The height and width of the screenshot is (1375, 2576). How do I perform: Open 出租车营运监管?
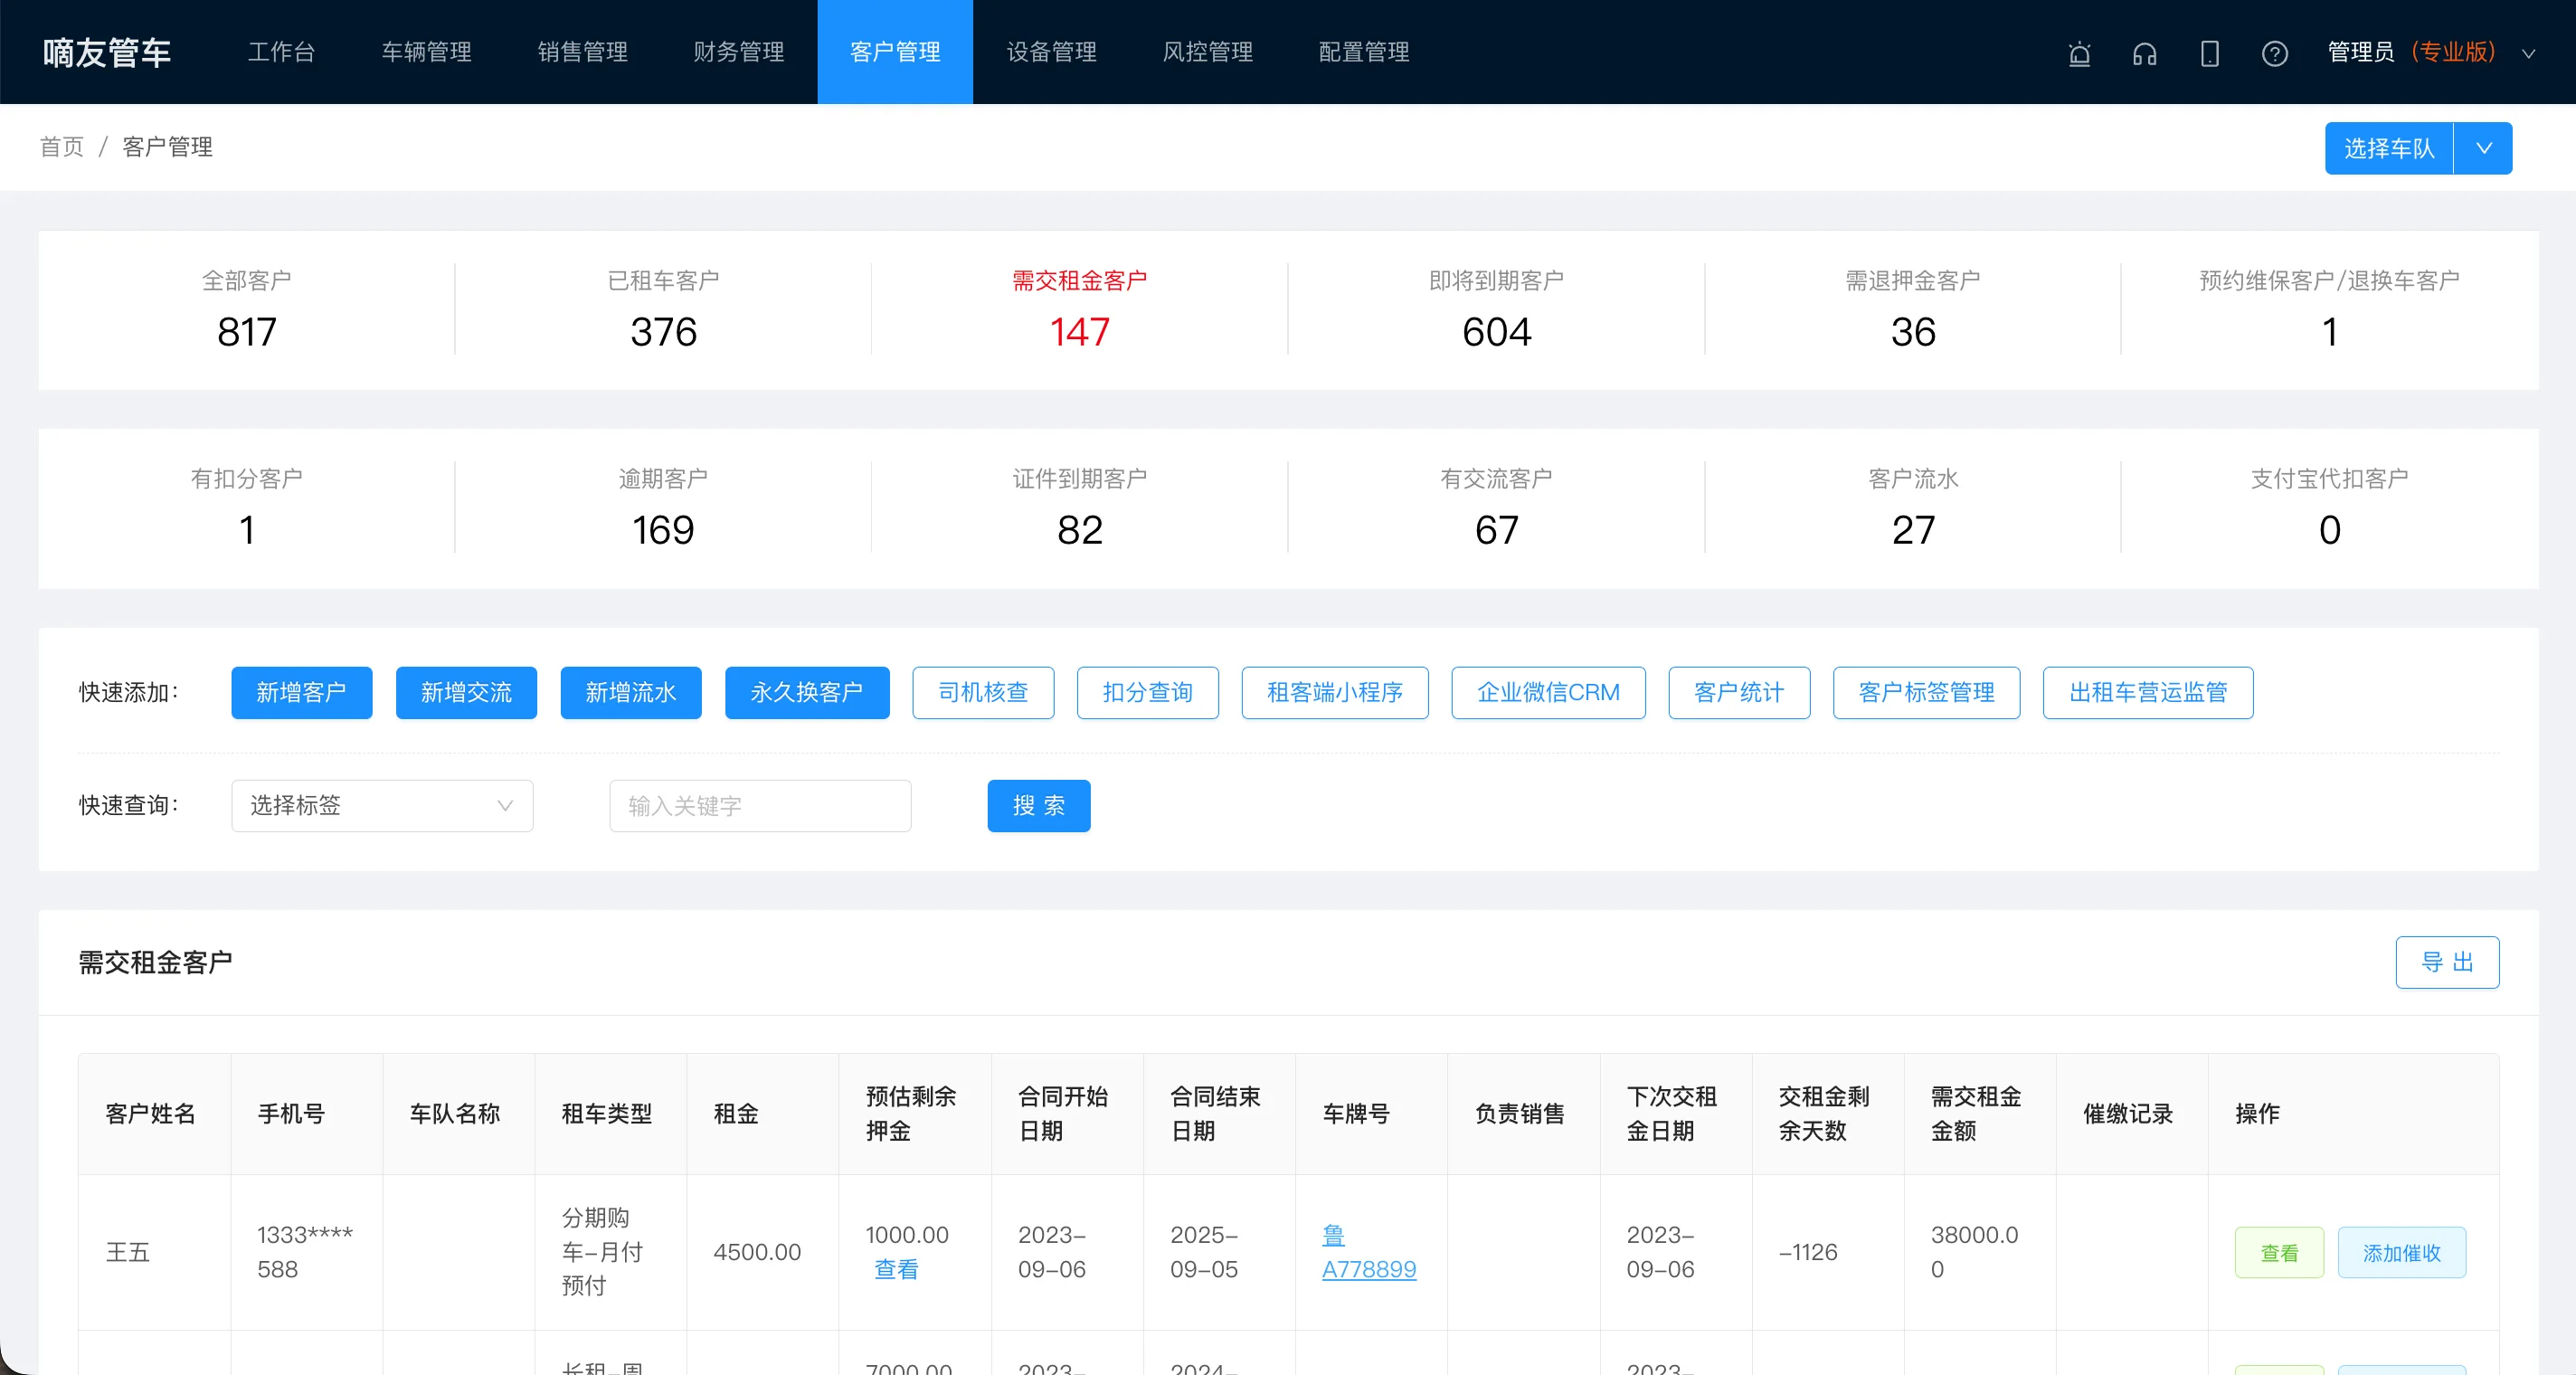coord(2148,692)
